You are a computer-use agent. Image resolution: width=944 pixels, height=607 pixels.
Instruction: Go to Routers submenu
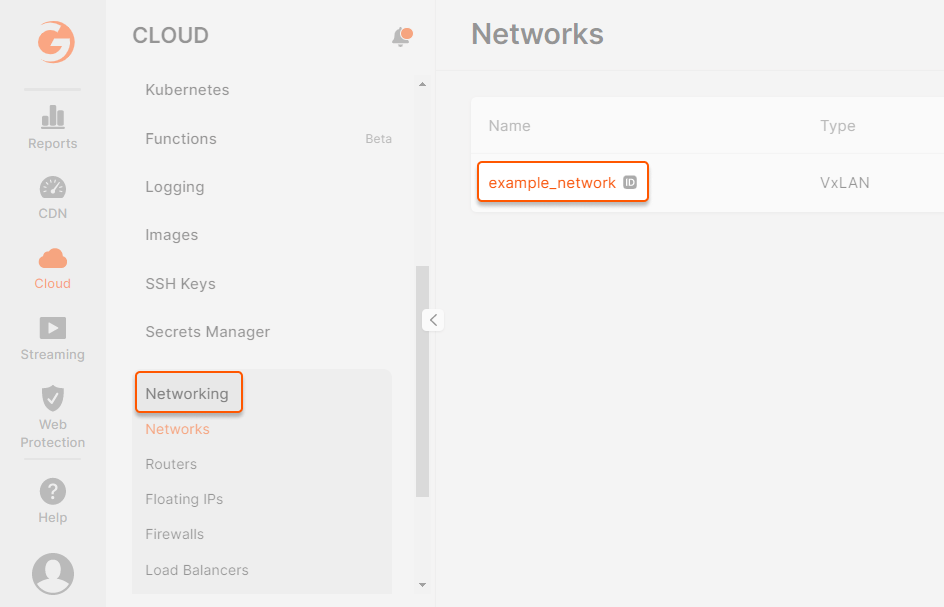(x=171, y=464)
